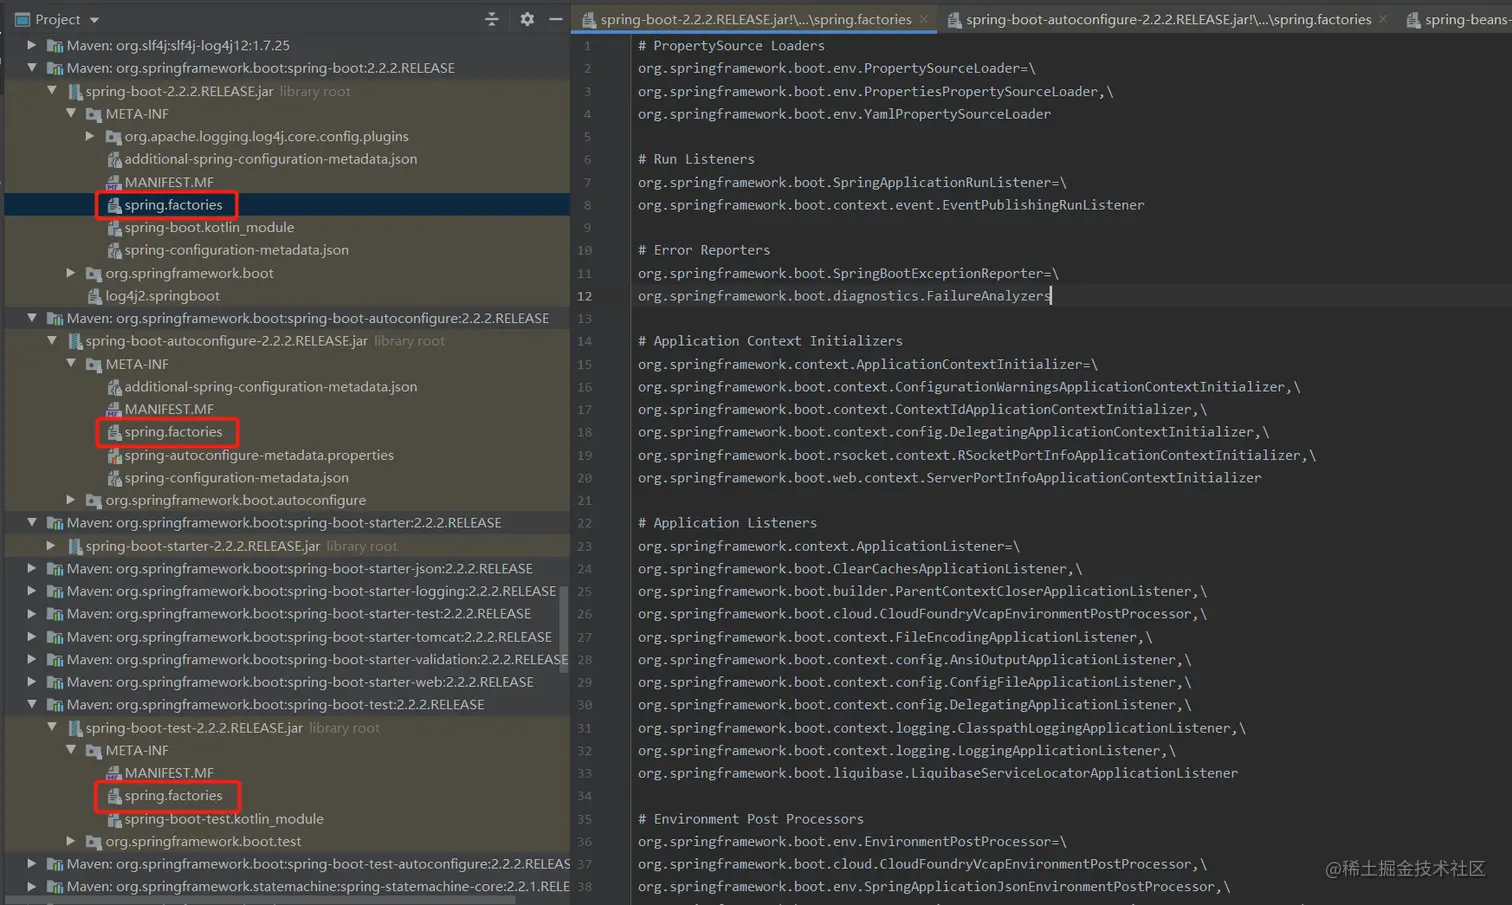Viewport: 1512px width, 905px height.
Task: Click META-INF folder icon in spring-boot jar
Action: click(x=94, y=114)
